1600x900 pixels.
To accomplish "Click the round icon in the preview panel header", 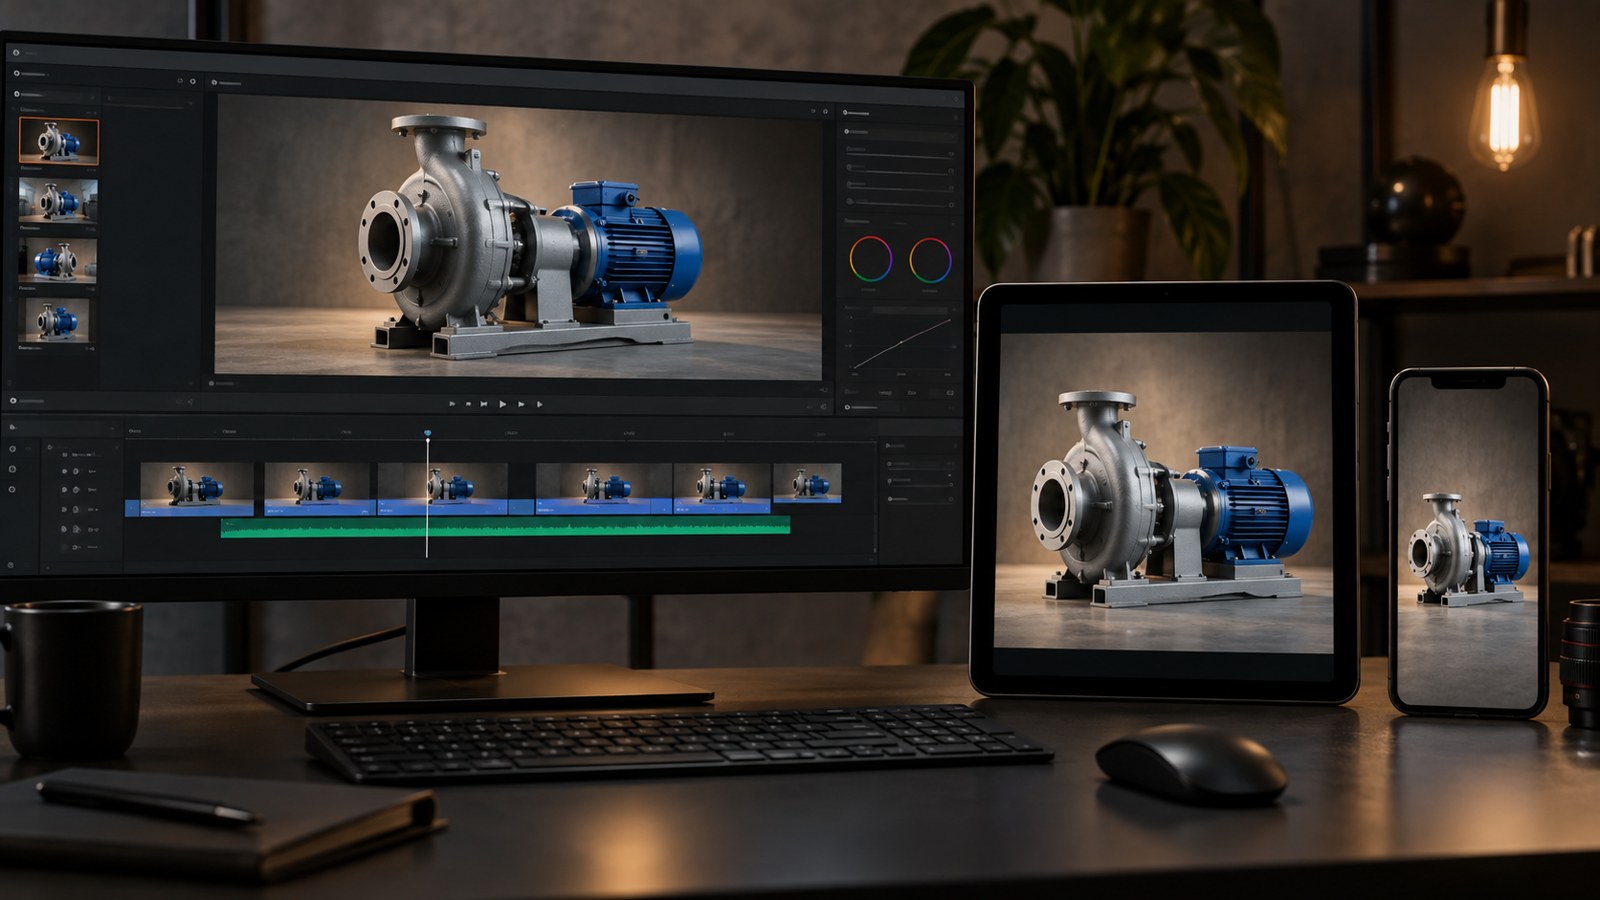I will tap(214, 82).
